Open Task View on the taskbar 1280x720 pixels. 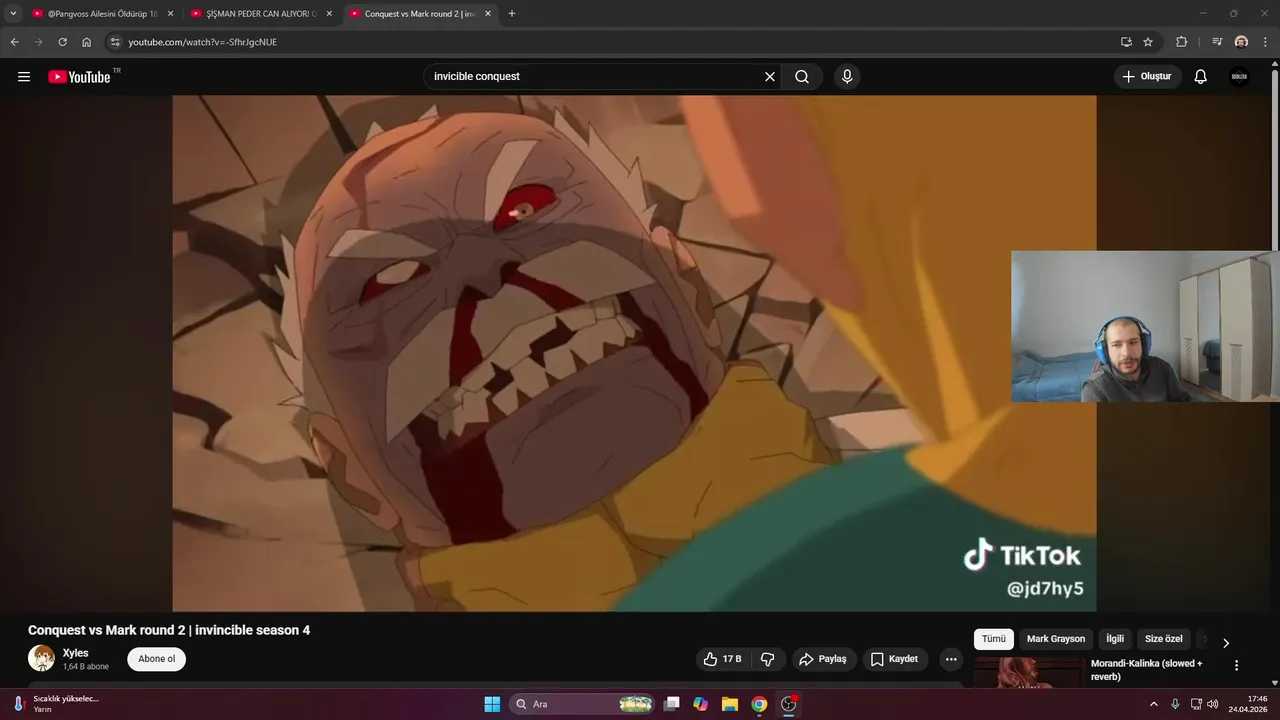(672, 704)
